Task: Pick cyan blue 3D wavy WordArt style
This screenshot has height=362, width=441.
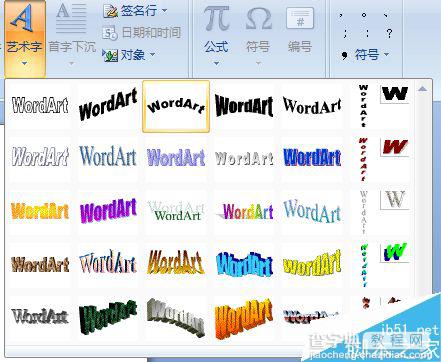Action: pos(244,265)
